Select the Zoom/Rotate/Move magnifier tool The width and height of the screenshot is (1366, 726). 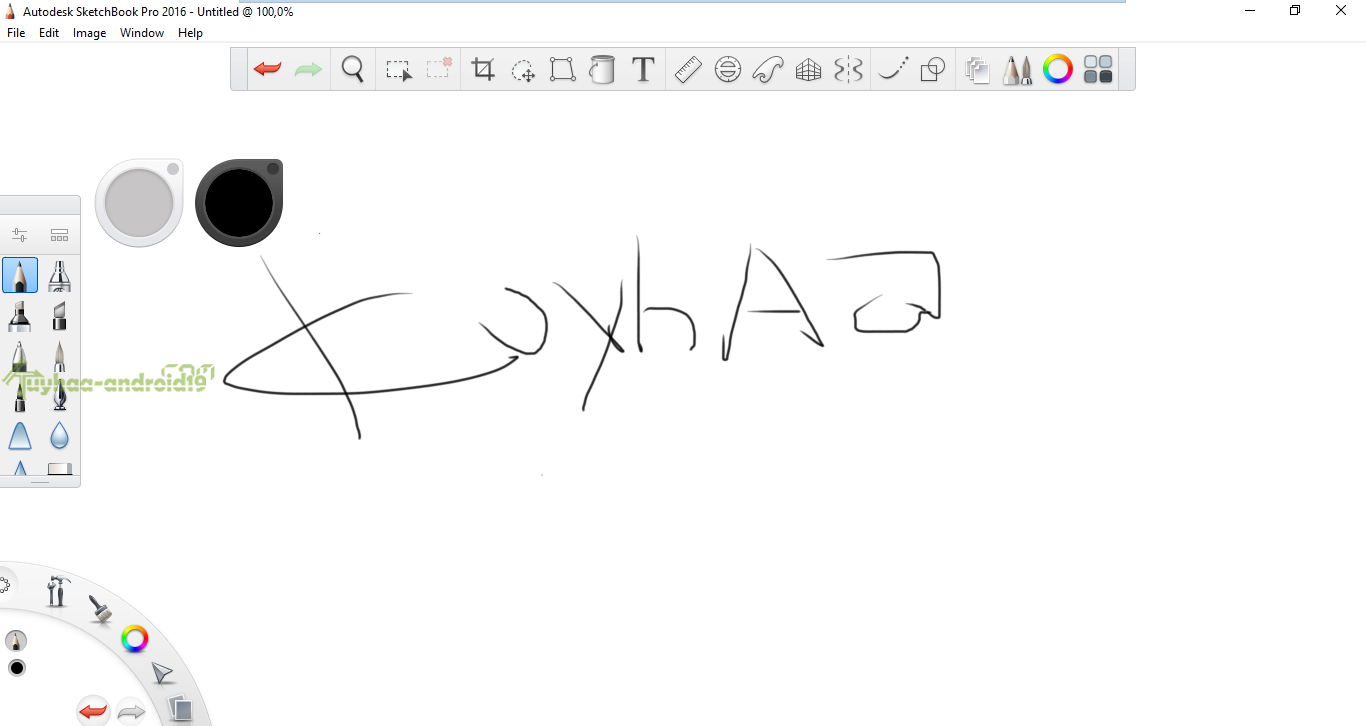(x=352, y=69)
